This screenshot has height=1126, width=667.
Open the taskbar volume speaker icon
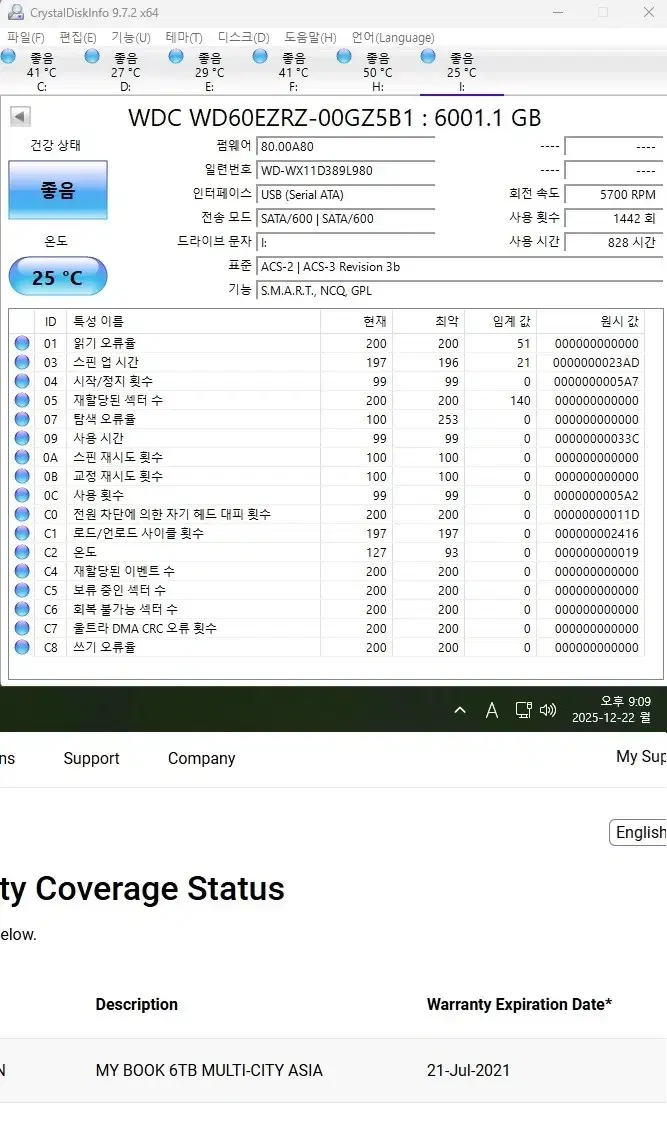click(548, 710)
